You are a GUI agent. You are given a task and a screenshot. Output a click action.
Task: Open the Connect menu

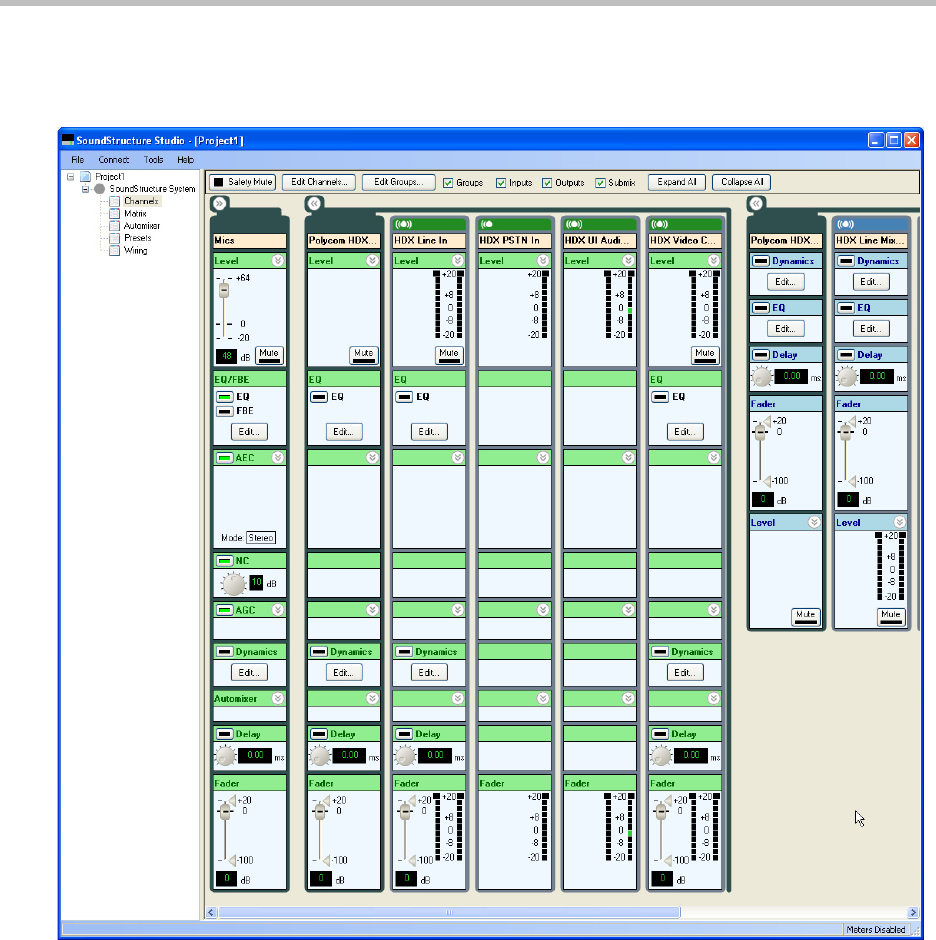[x=113, y=160]
